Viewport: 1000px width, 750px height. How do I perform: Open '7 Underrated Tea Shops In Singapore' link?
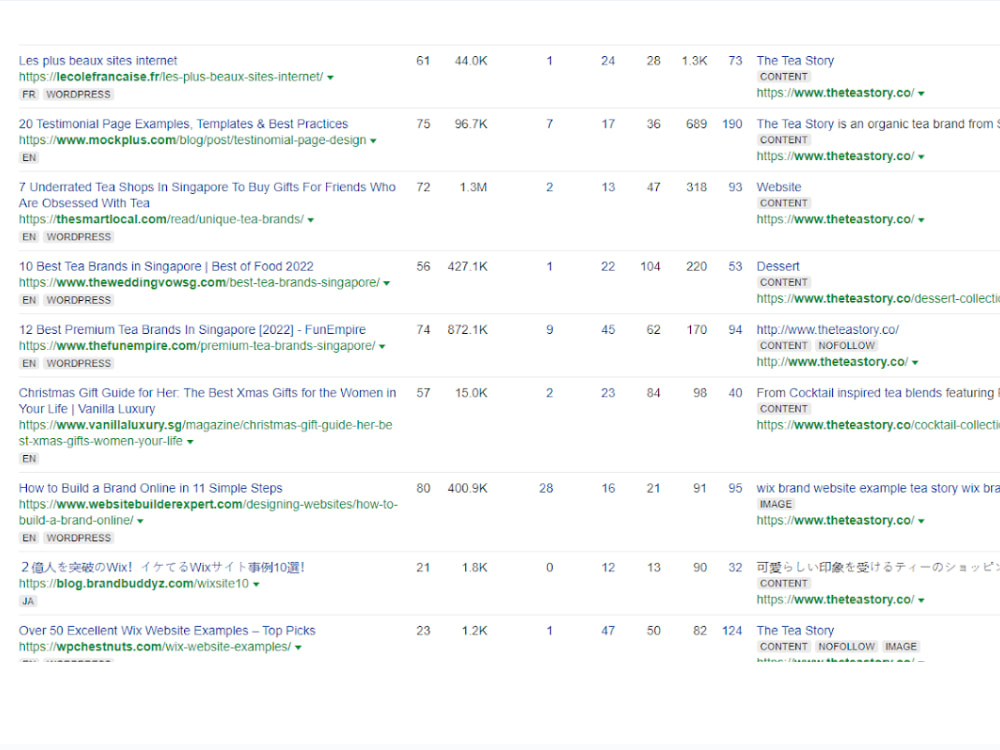click(207, 195)
